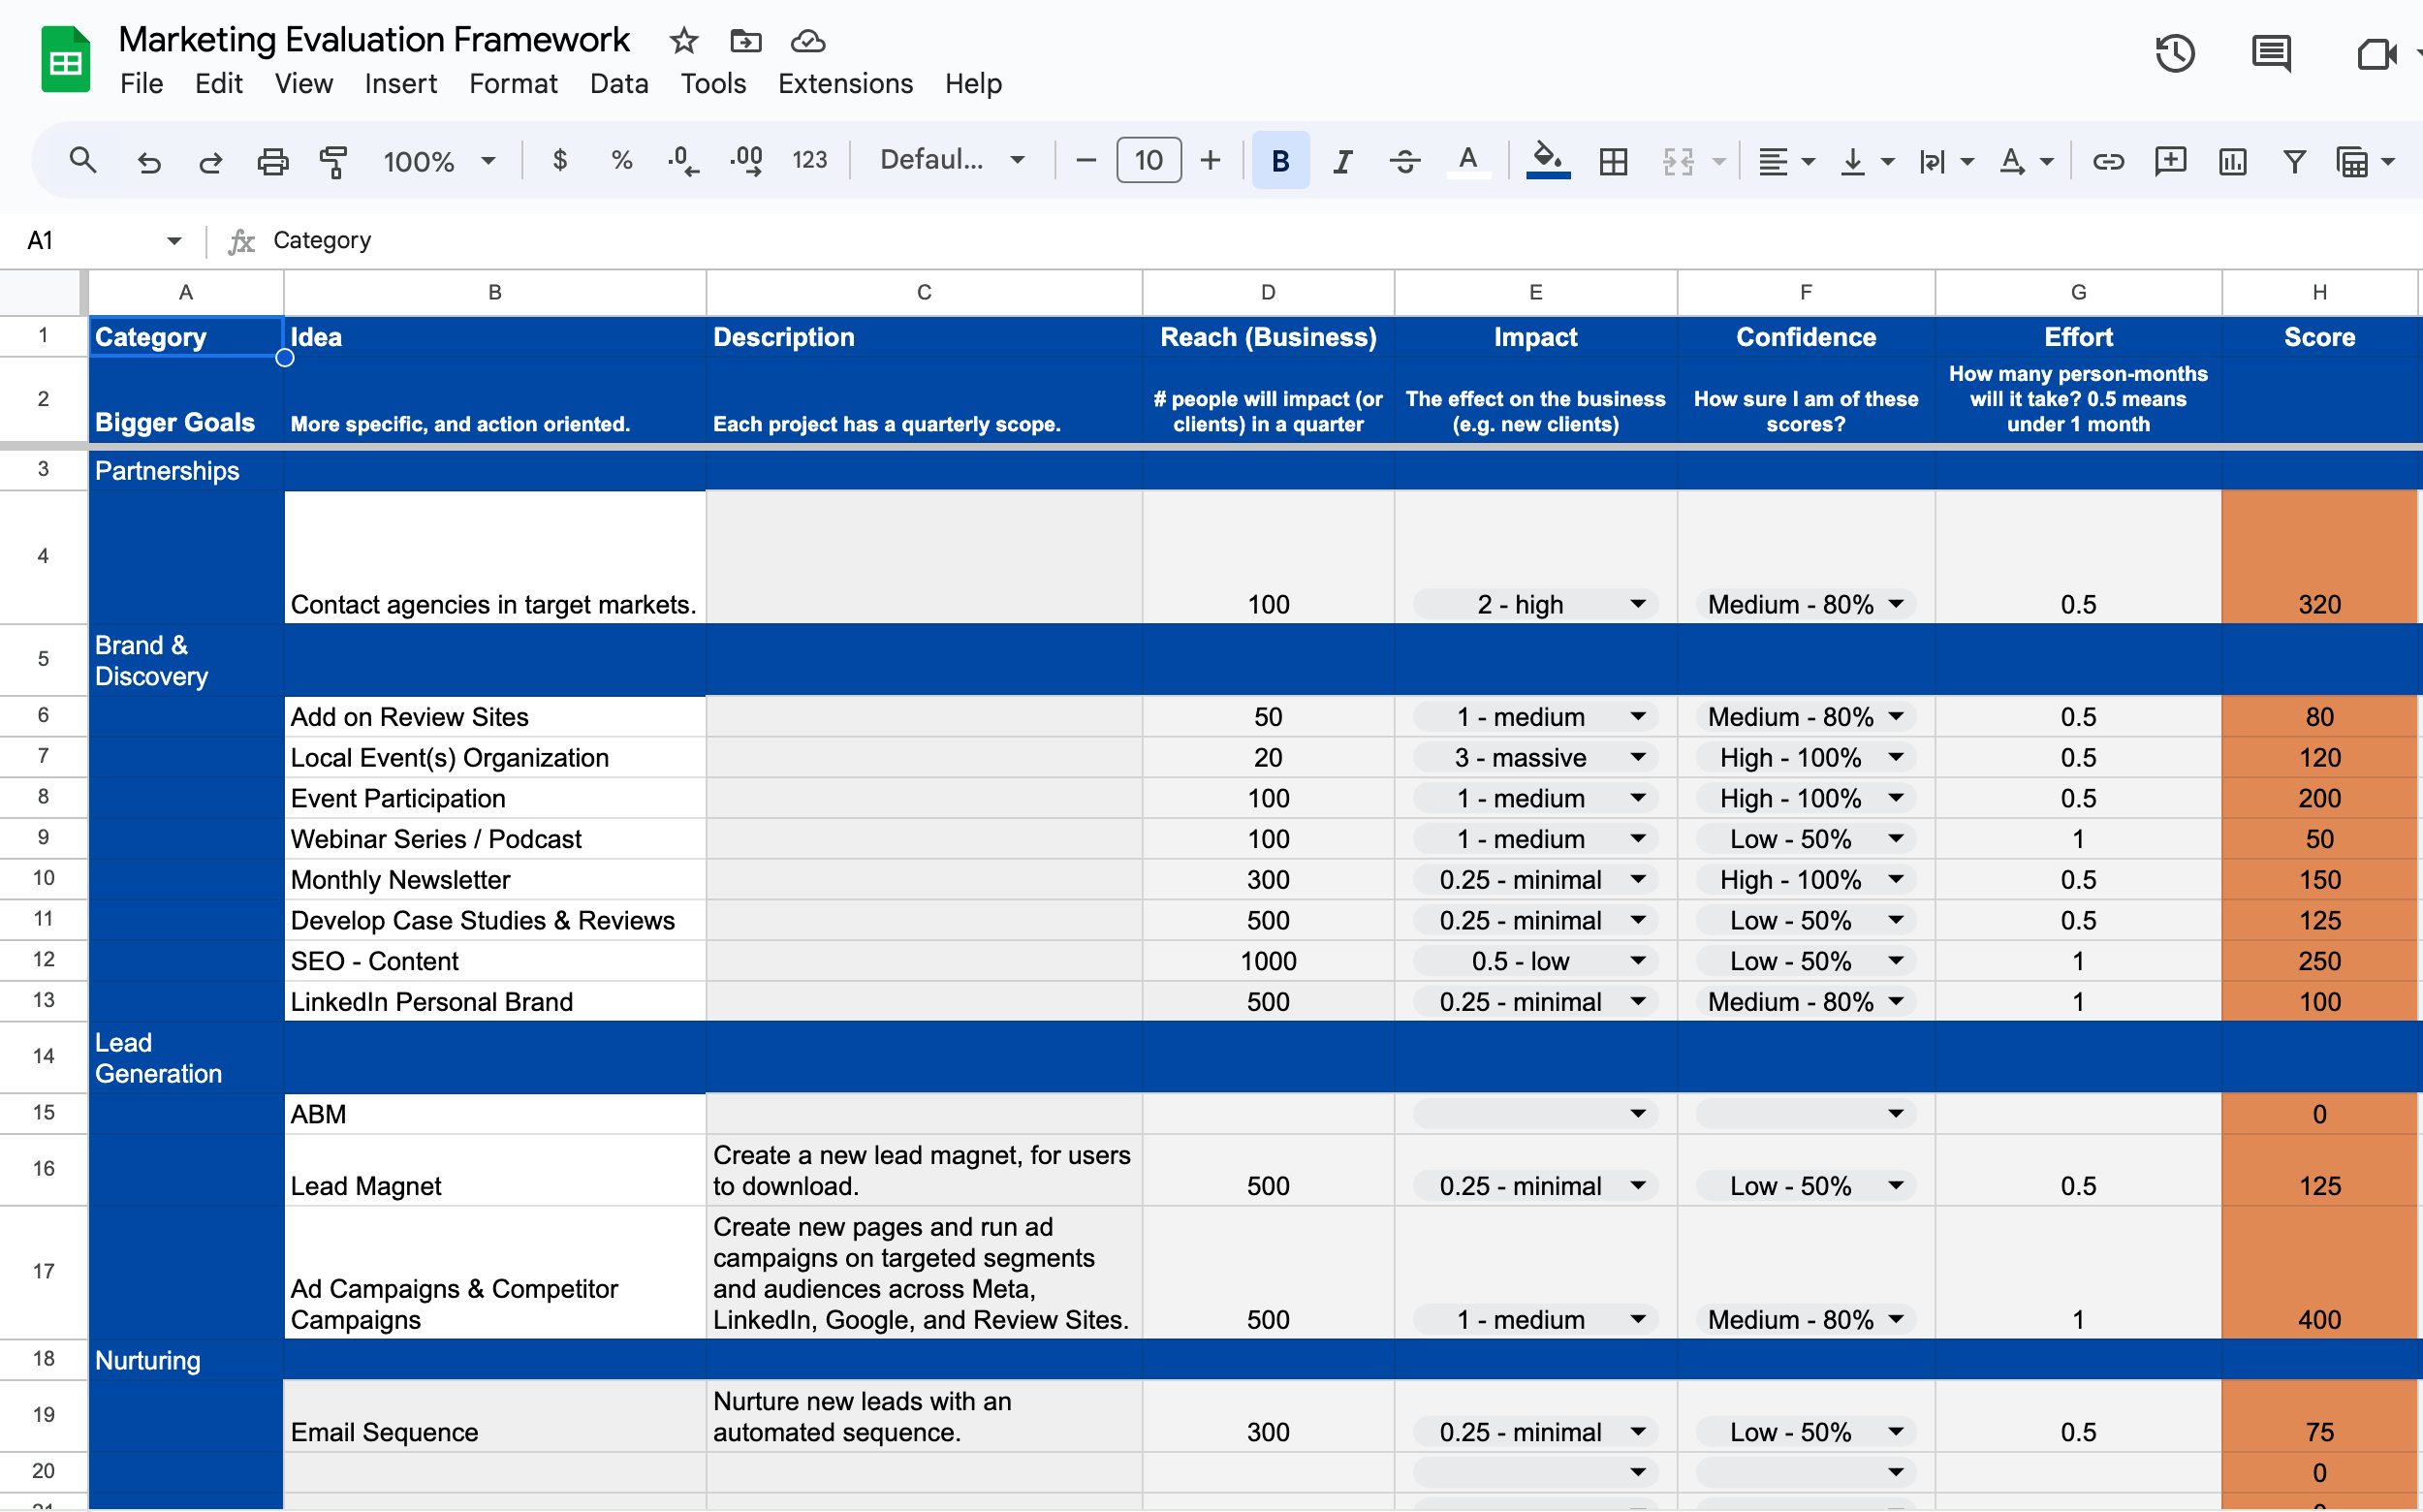The image size is (2423, 1512).
Task: Open Impact dropdown for SEO - Content
Action: coord(1637,961)
